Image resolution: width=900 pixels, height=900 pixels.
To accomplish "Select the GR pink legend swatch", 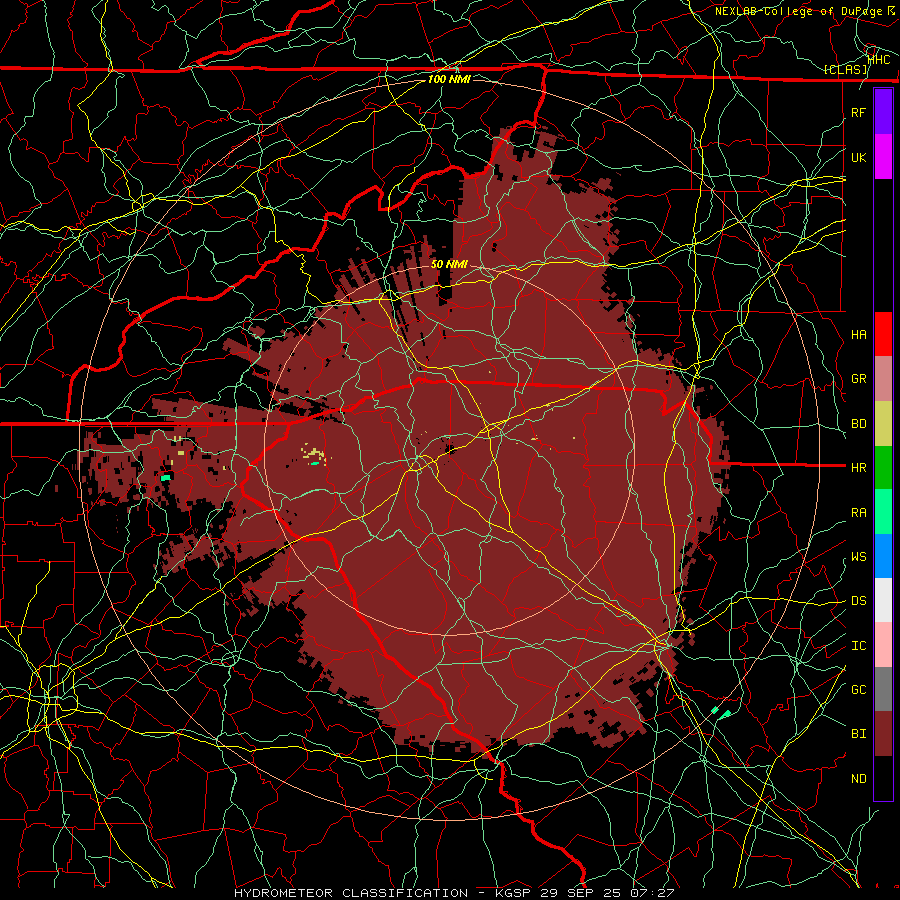I will pyautogui.click(x=883, y=379).
